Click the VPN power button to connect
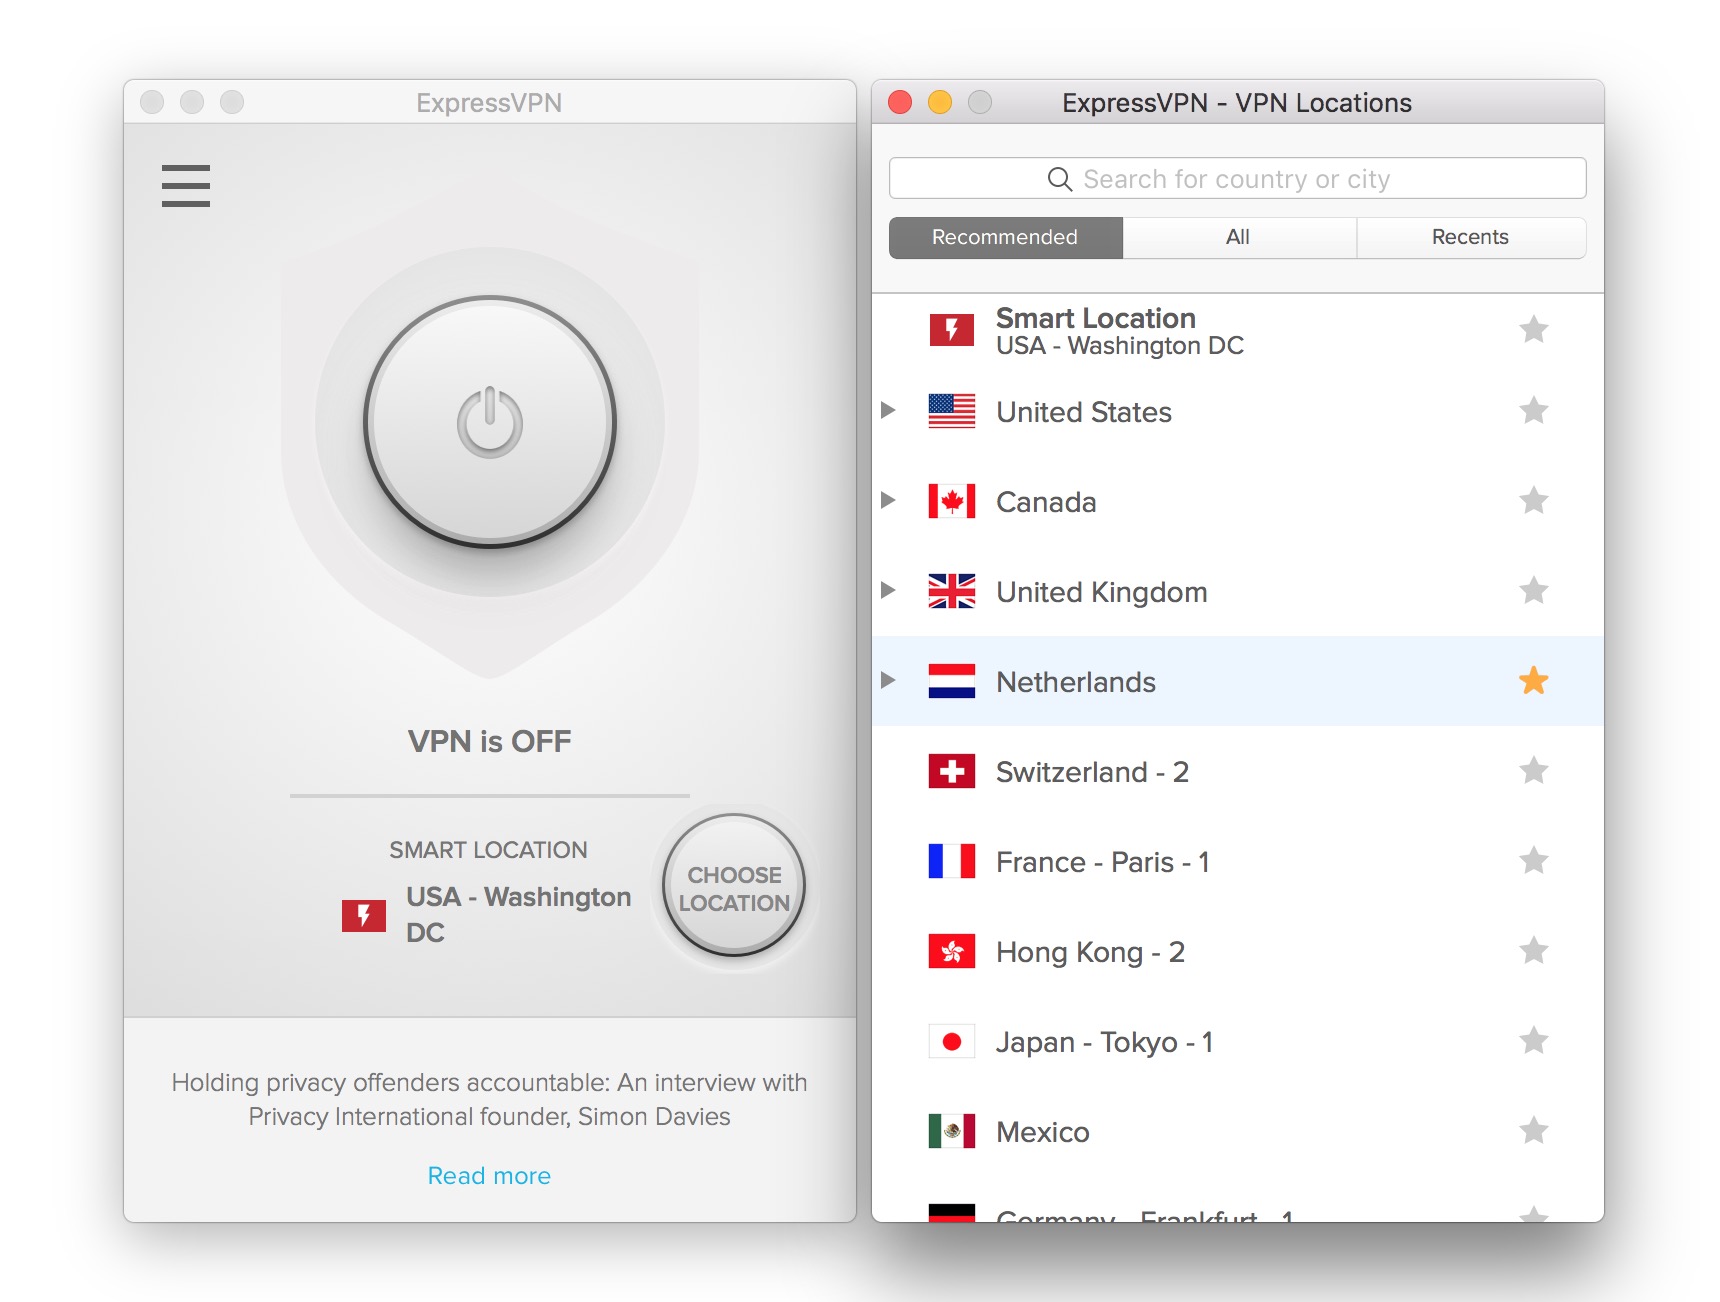Screen dimensions: 1720x1302 (x=489, y=422)
